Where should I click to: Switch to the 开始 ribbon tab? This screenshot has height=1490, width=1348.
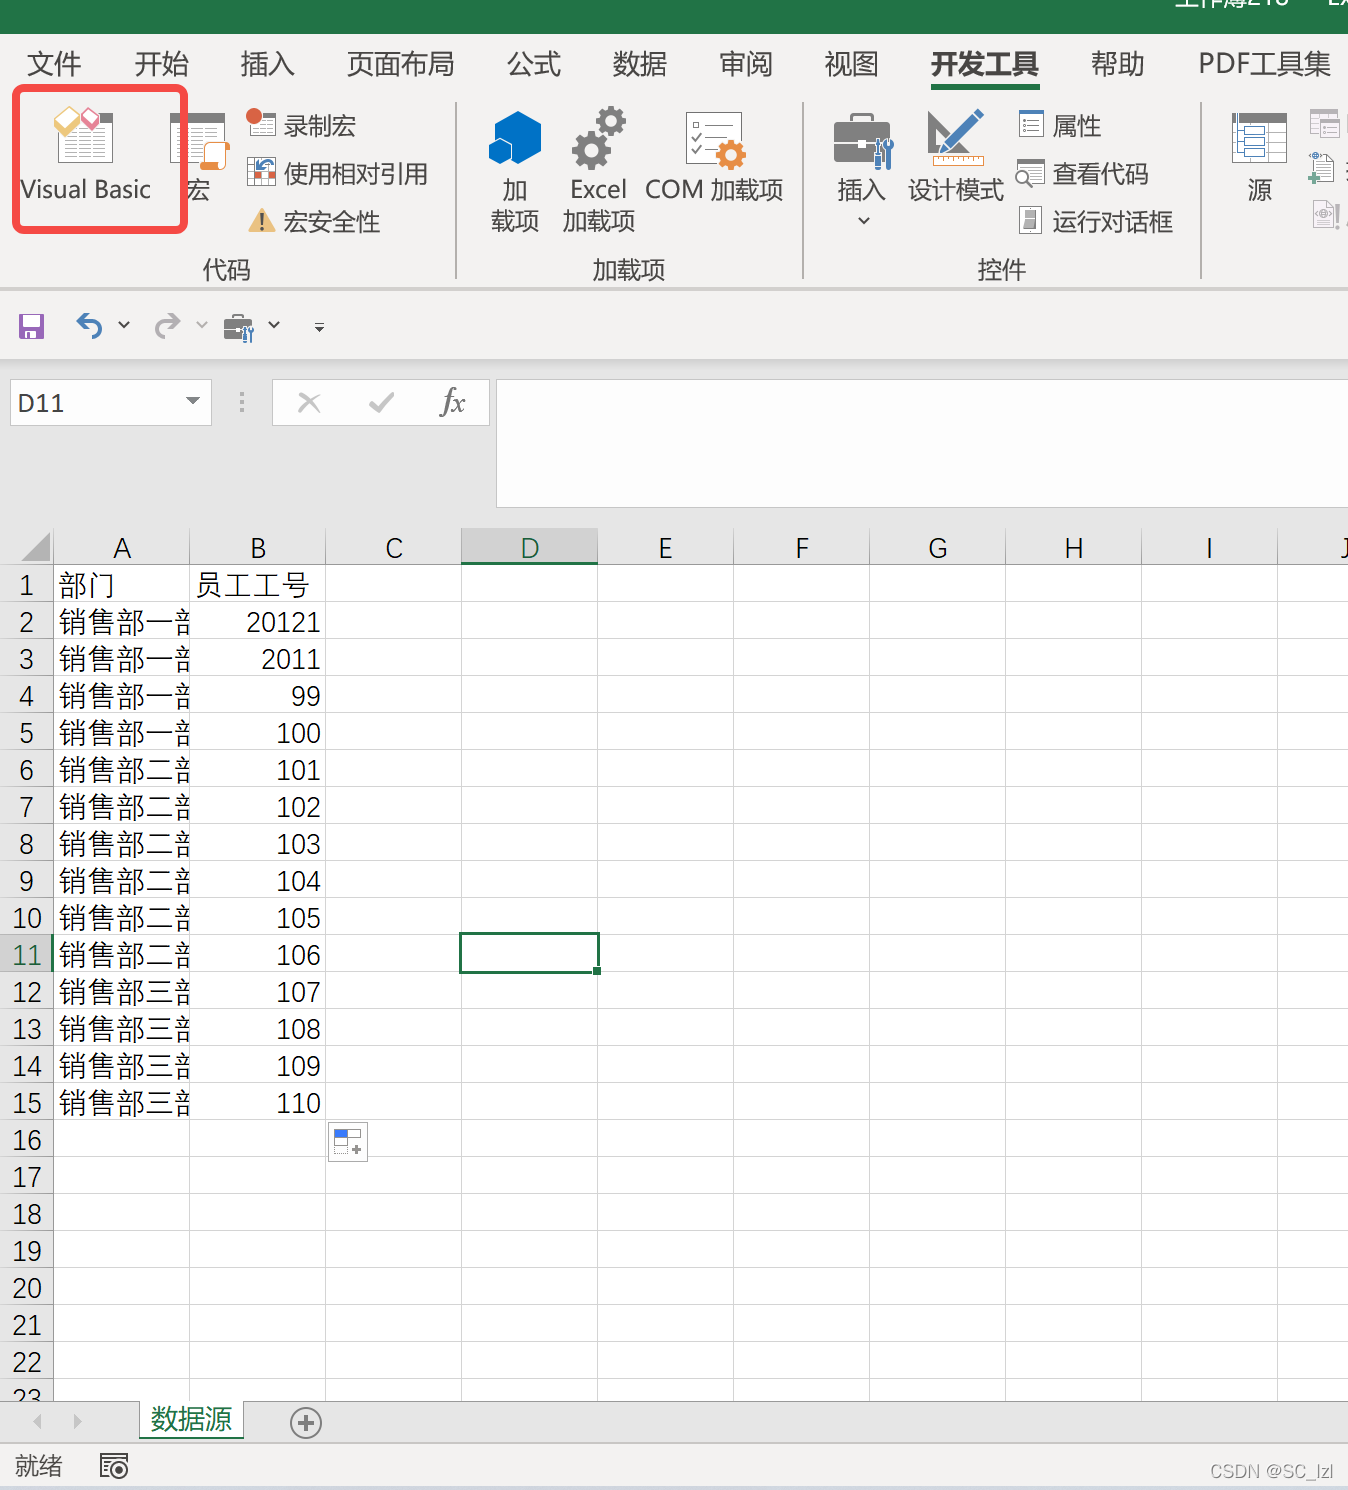tap(161, 64)
